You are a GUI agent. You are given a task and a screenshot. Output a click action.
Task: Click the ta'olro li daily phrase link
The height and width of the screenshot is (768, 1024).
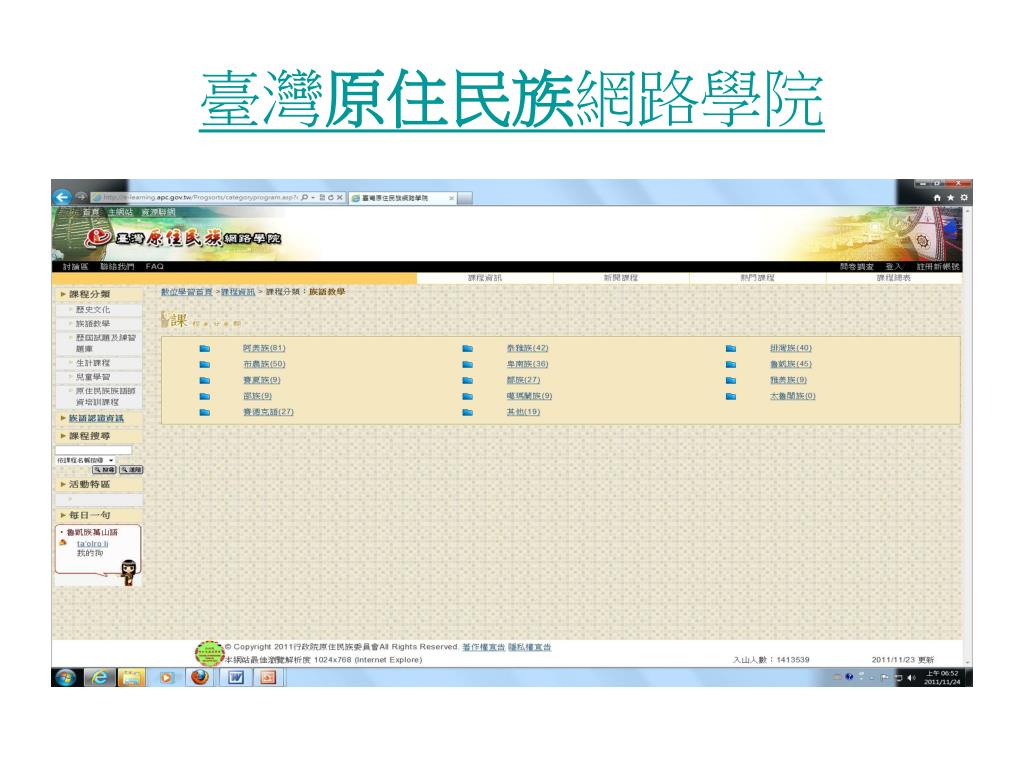(93, 543)
